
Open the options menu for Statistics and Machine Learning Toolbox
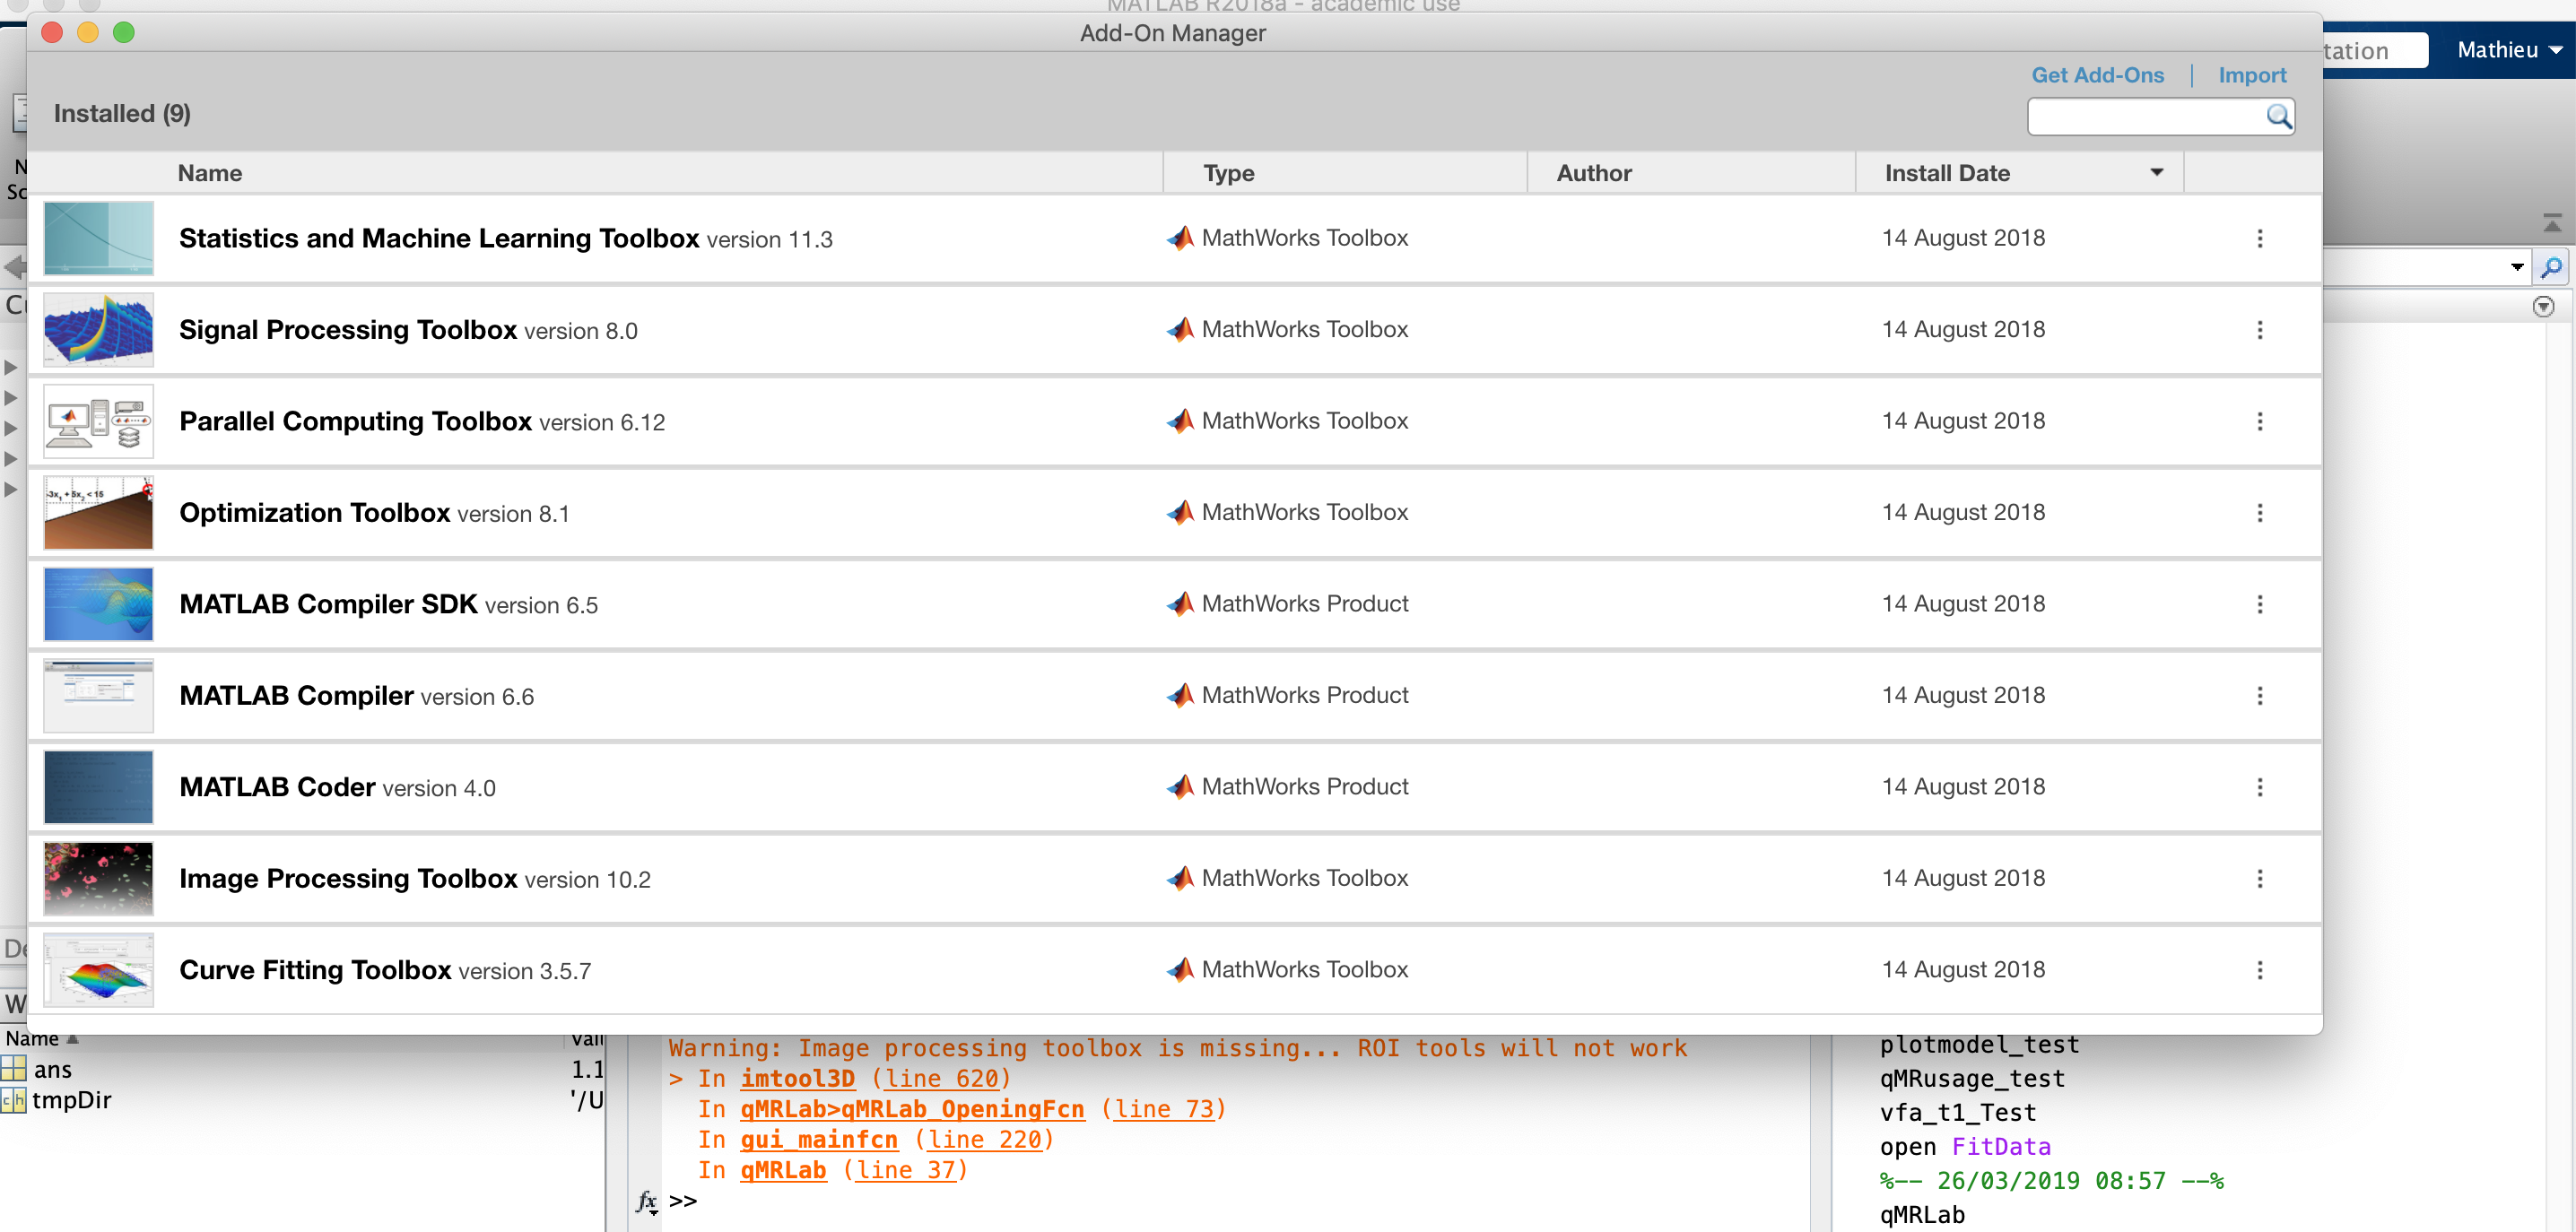(2259, 238)
